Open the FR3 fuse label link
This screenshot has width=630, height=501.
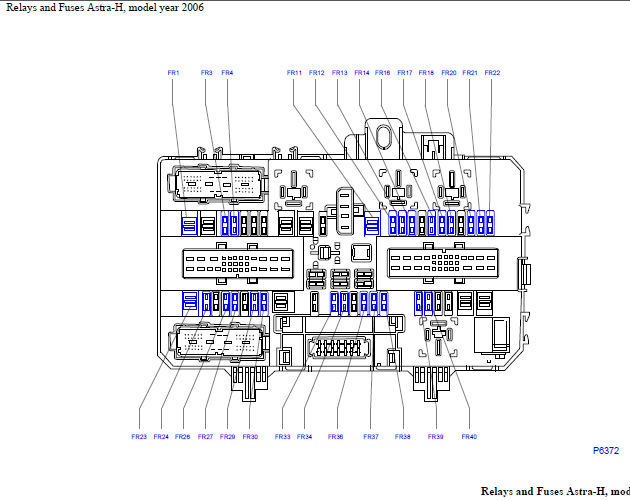207,73
